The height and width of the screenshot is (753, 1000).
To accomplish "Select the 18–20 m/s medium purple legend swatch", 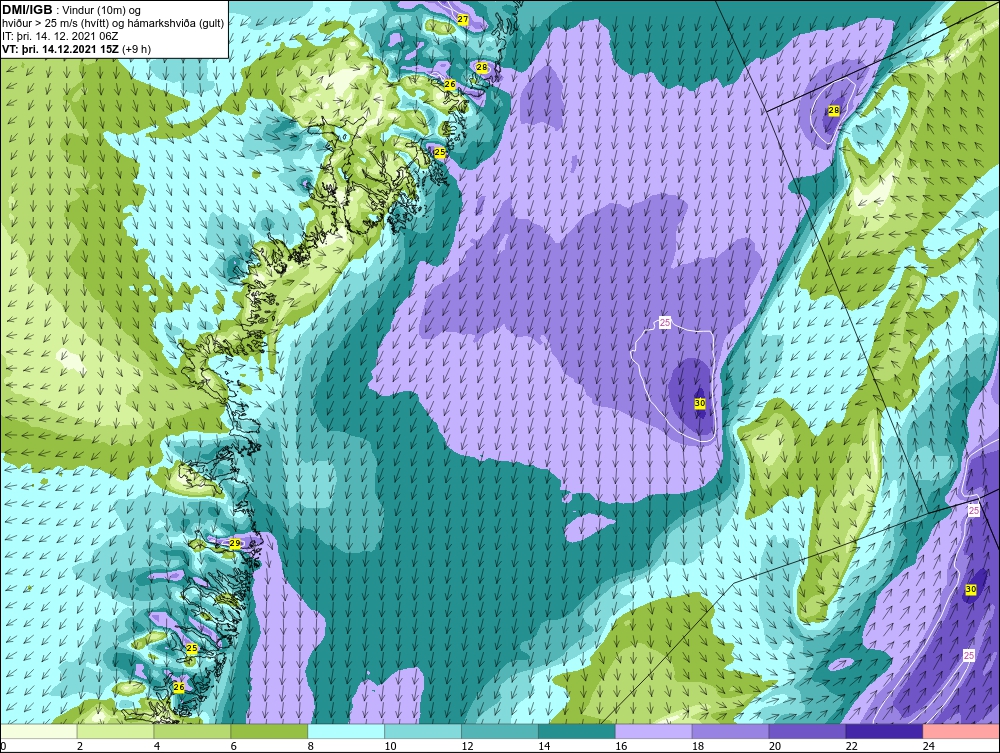I will [x=730, y=731].
